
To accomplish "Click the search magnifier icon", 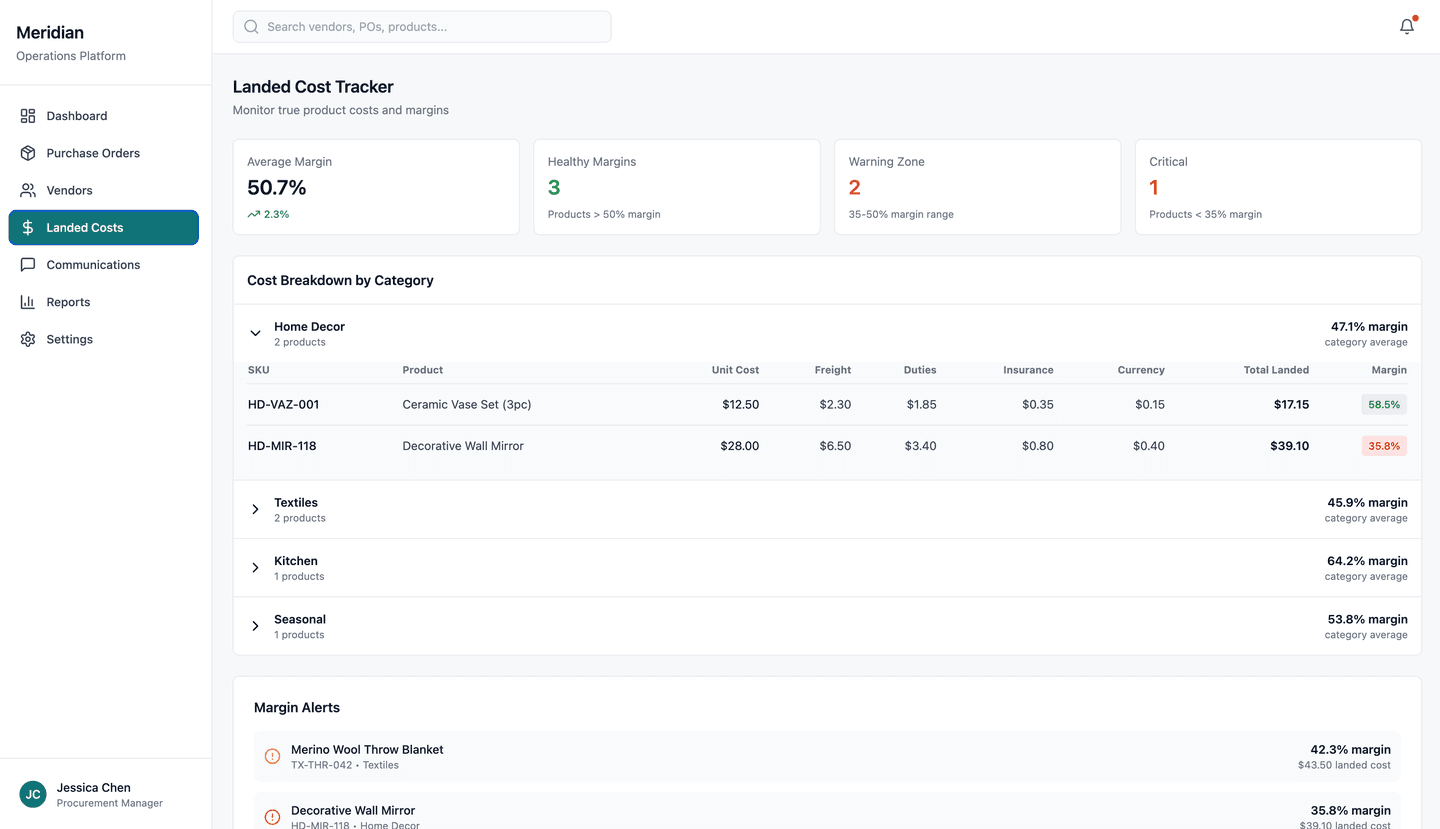I will (x=251, y=26).
